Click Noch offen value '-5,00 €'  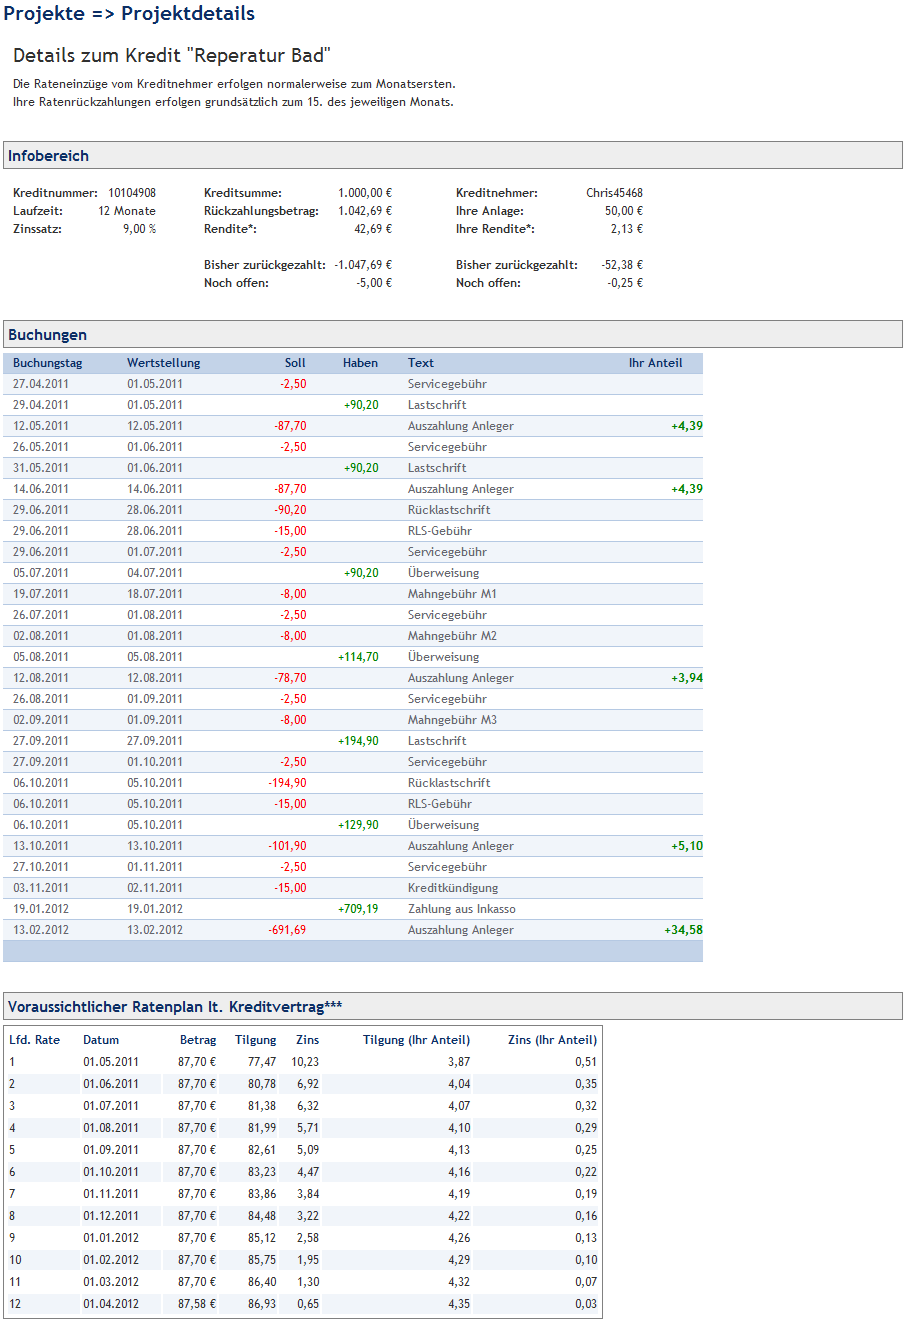pyautogui.click(x=373, y=283)
